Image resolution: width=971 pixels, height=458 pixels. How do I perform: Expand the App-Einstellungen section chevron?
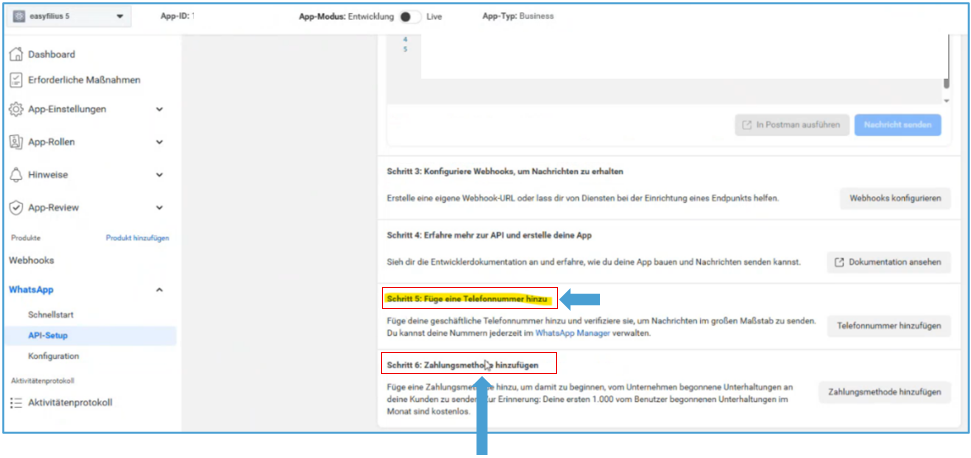pyautogui.click(x=159, y=109)
